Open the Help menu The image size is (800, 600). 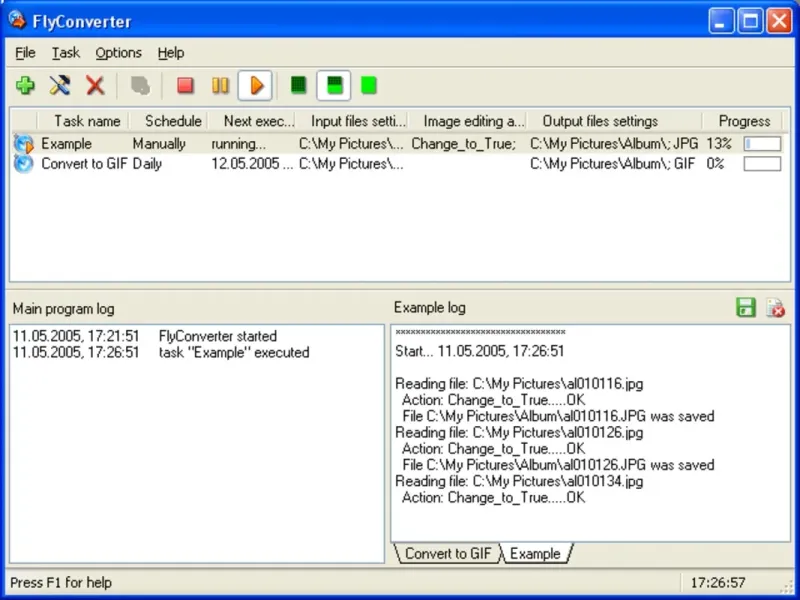(x=171, y=53)
